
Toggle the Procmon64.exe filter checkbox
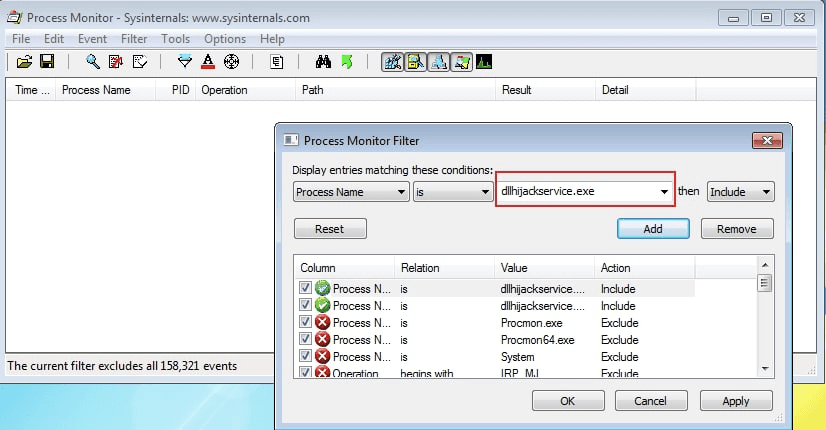coord(305,340)
